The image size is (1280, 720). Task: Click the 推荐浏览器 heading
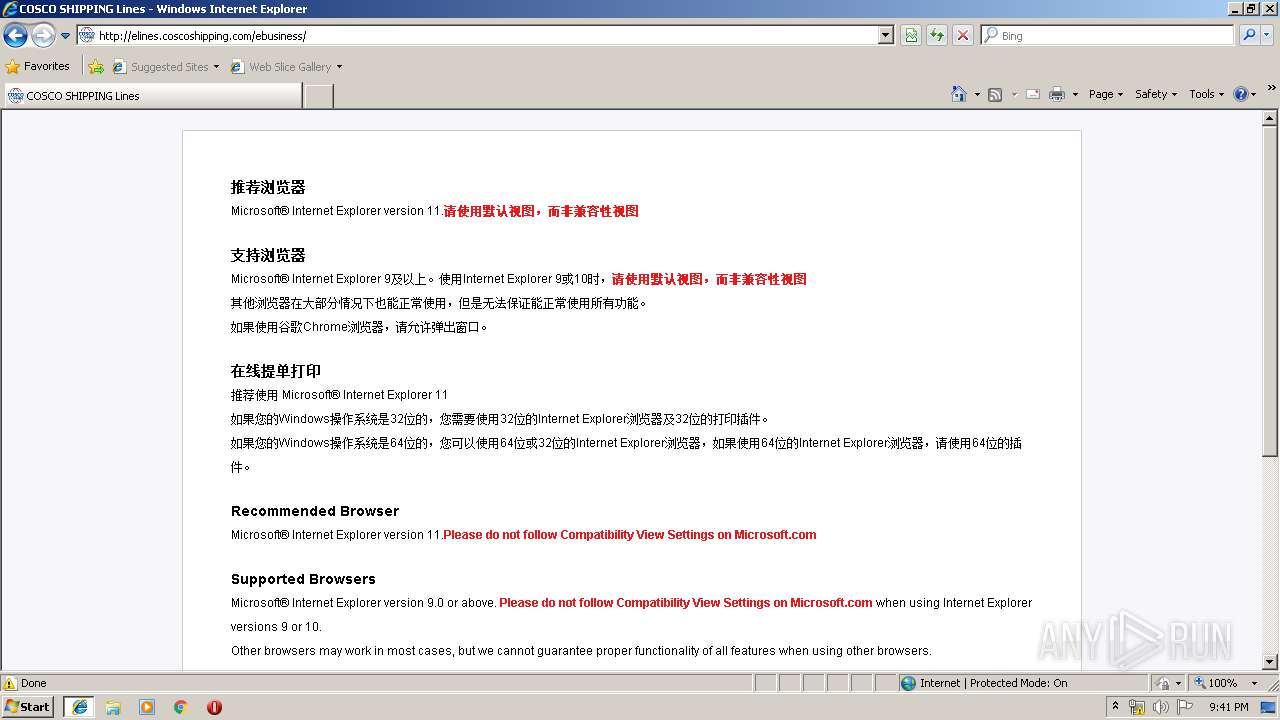coord(268,187)
